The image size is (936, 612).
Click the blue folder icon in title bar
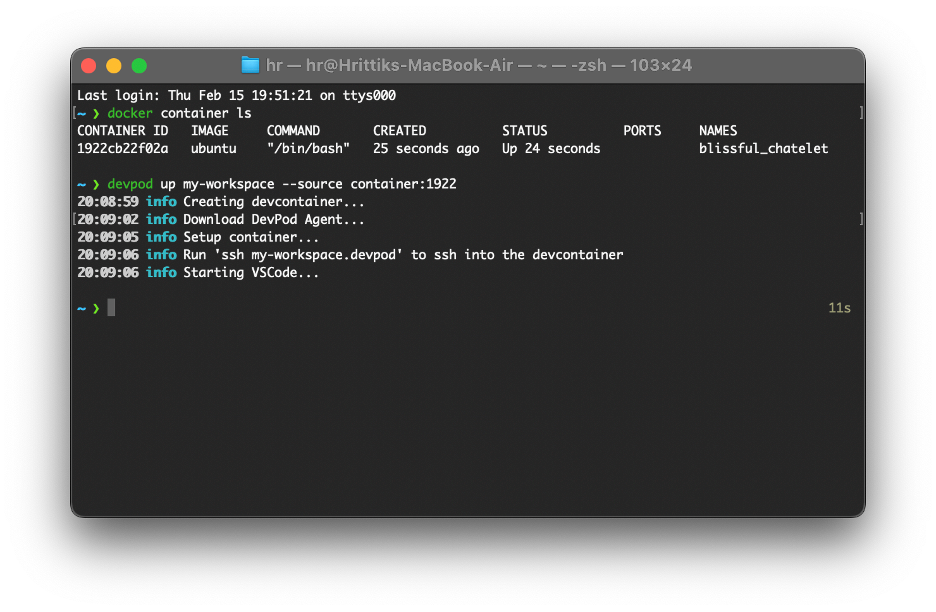point(250,65)
